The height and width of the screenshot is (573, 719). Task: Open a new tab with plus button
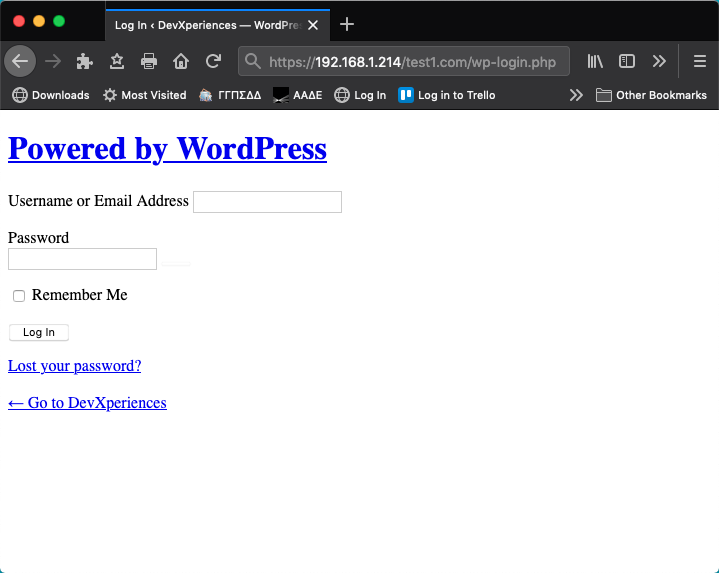pyautogui.click(x=347, y=24)
